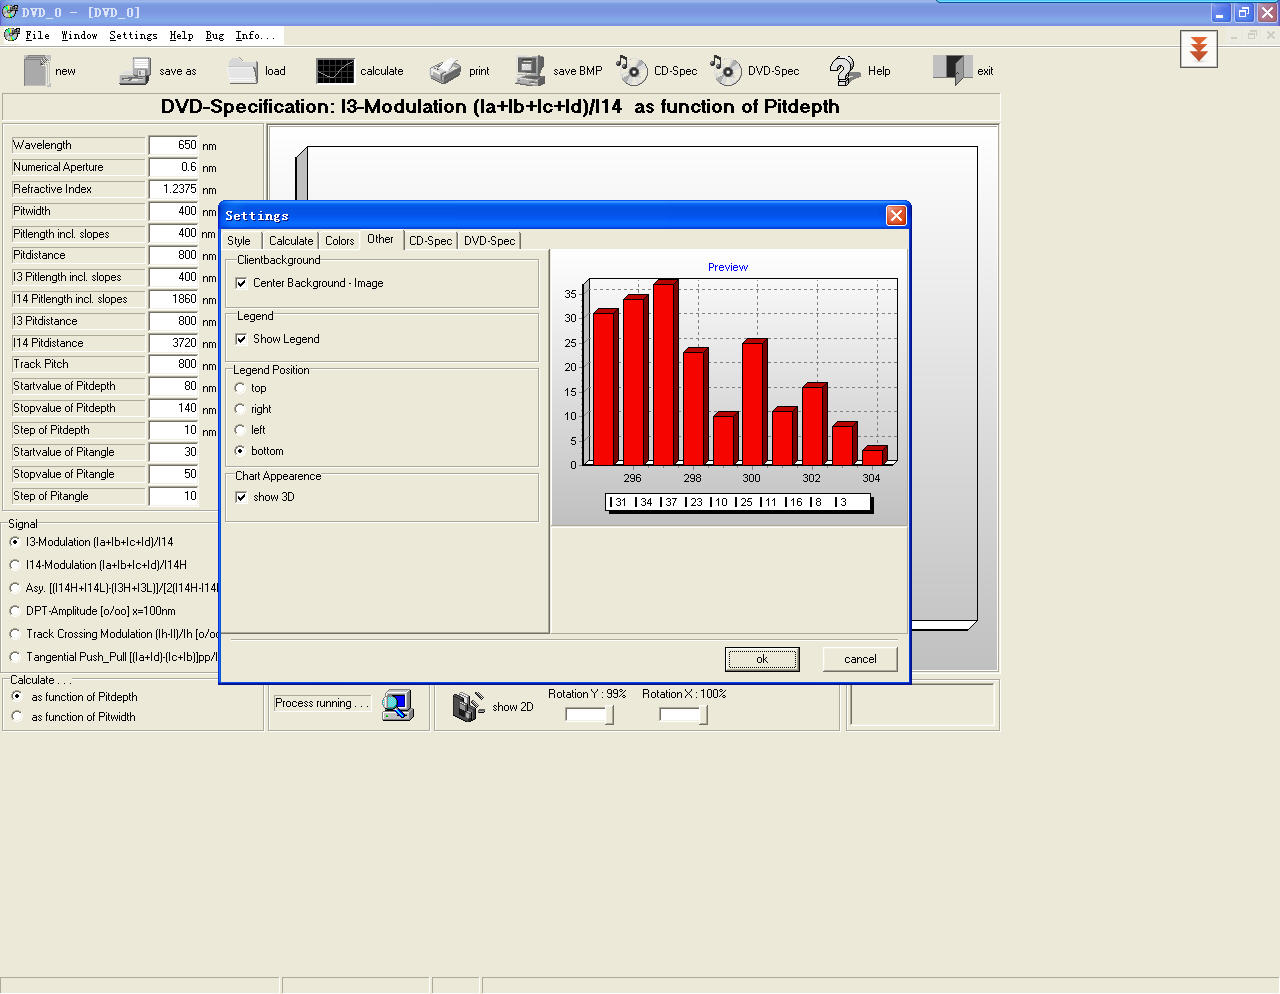Select I3-Modulation signal radio button
This screenshot has width=1280, height=994.
tap(15, 542)
